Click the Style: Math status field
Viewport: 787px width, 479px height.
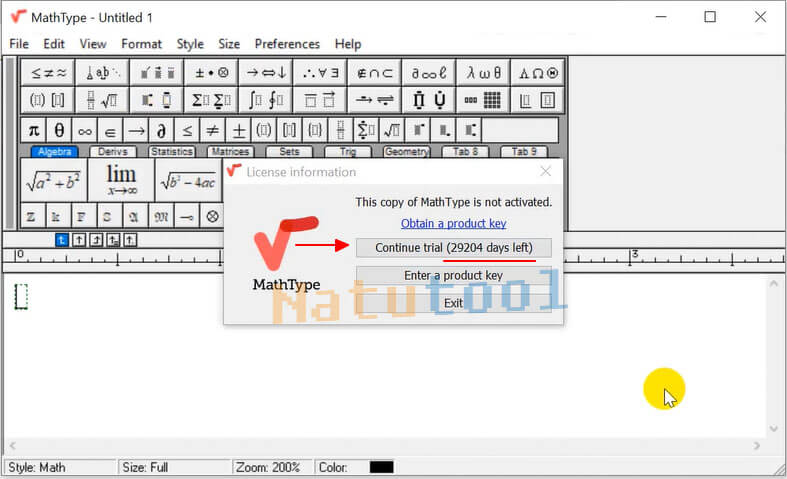pyautogui.click(x=59, y=467)
